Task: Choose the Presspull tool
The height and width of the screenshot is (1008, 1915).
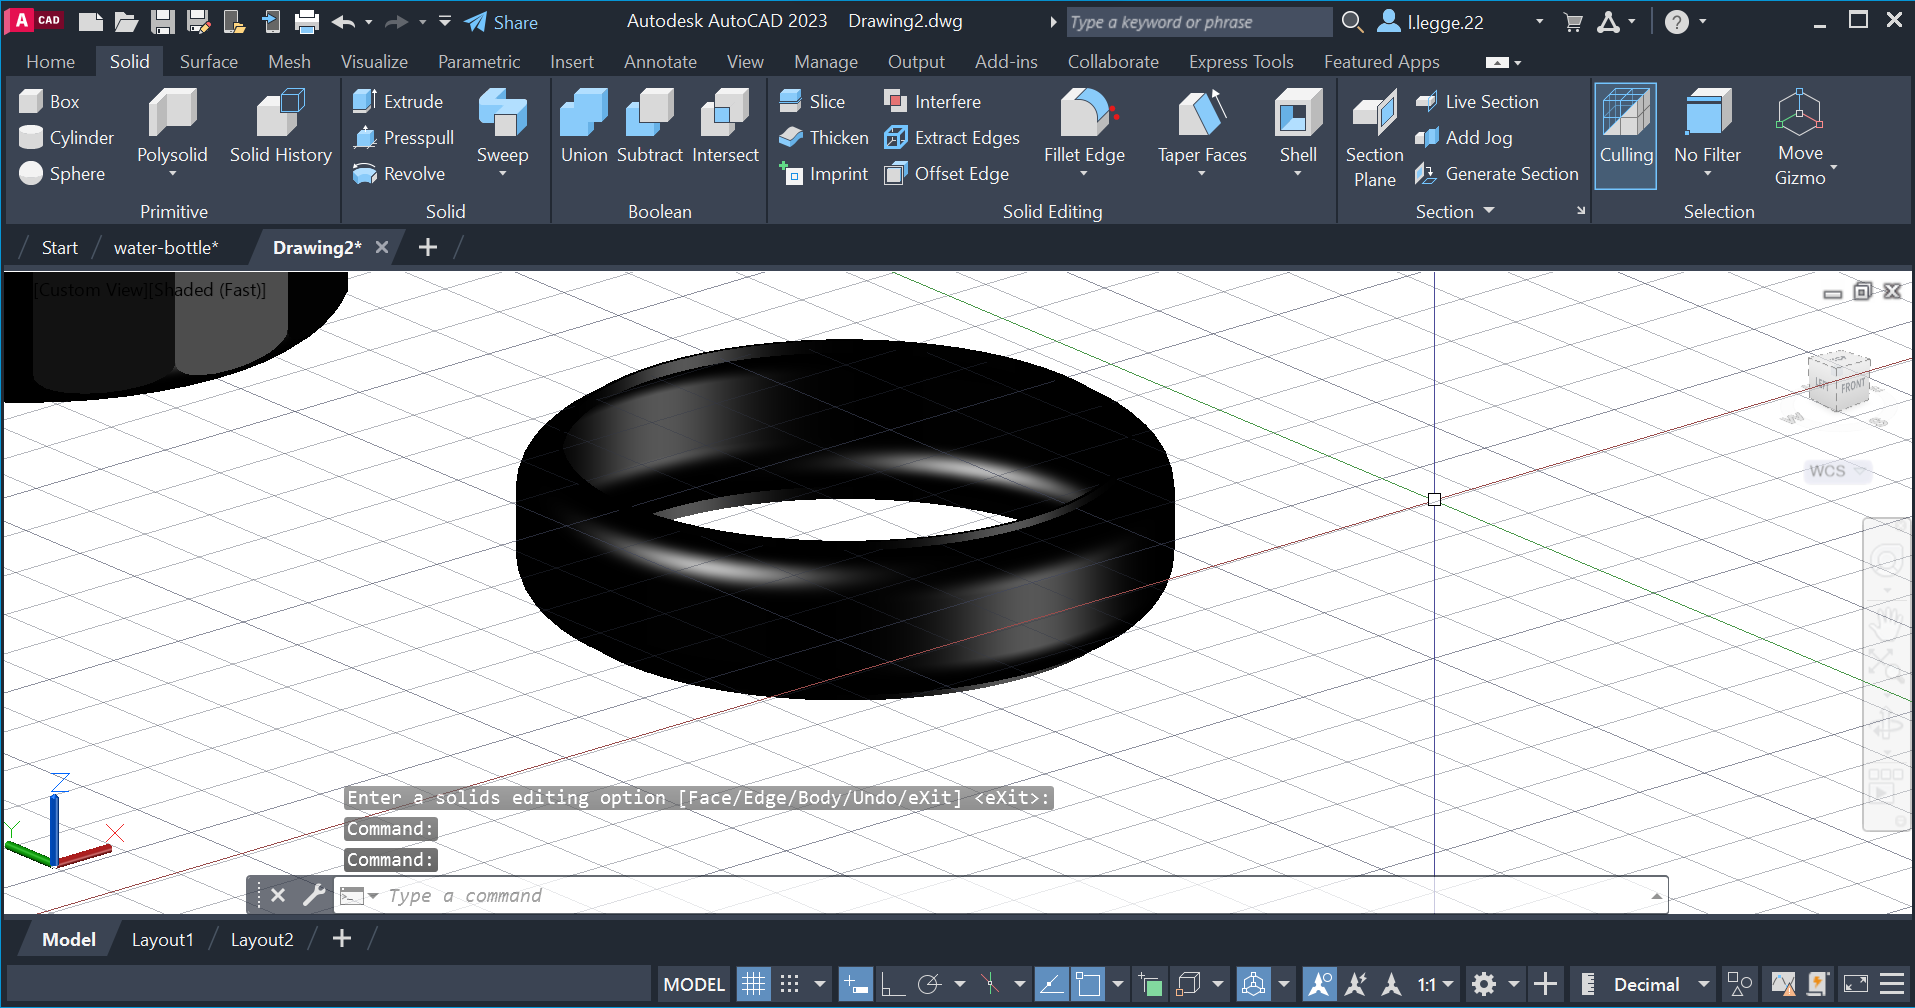Action: (x=404, y=137)
